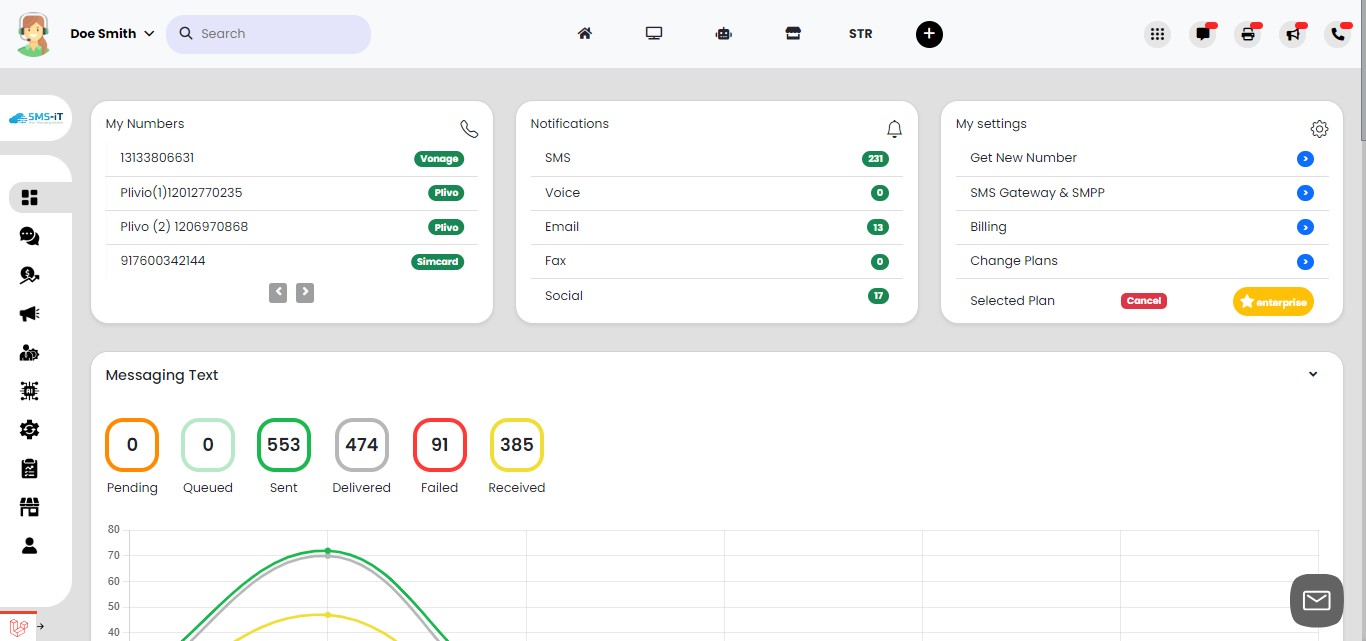Viewport: 1366px width, 641px height.
Task: Open the clipboard reports icon in sidebar
Action: (x=29, y=468)
